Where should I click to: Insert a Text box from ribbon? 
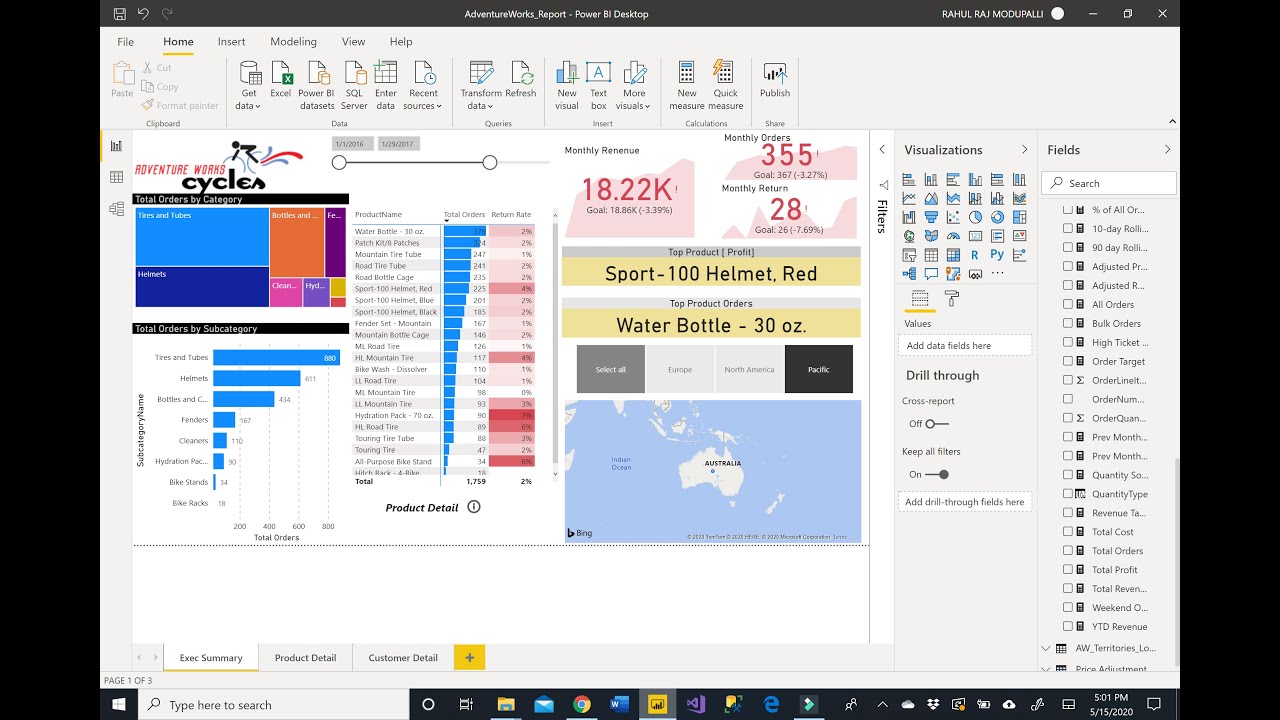point(598,85)
